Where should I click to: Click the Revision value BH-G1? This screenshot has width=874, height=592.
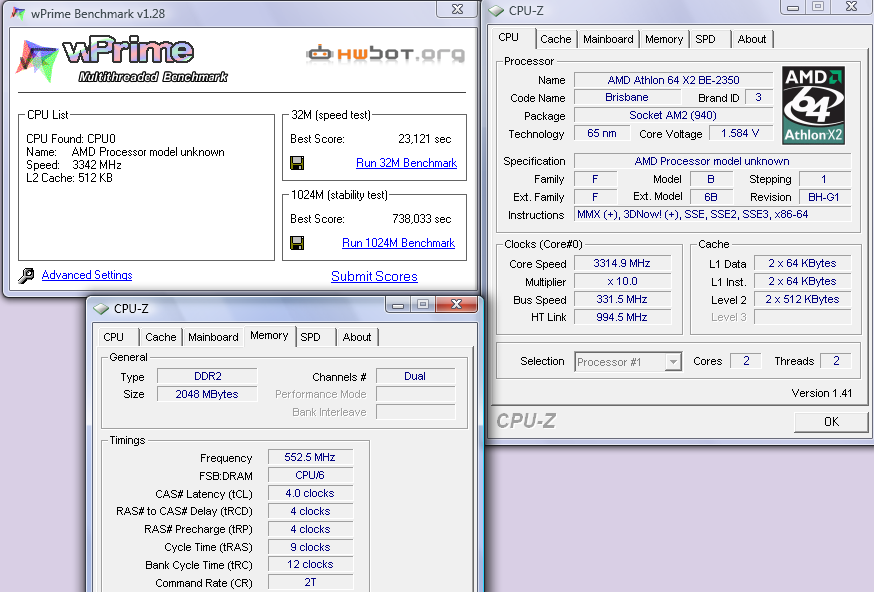click(x=824, y=197)
